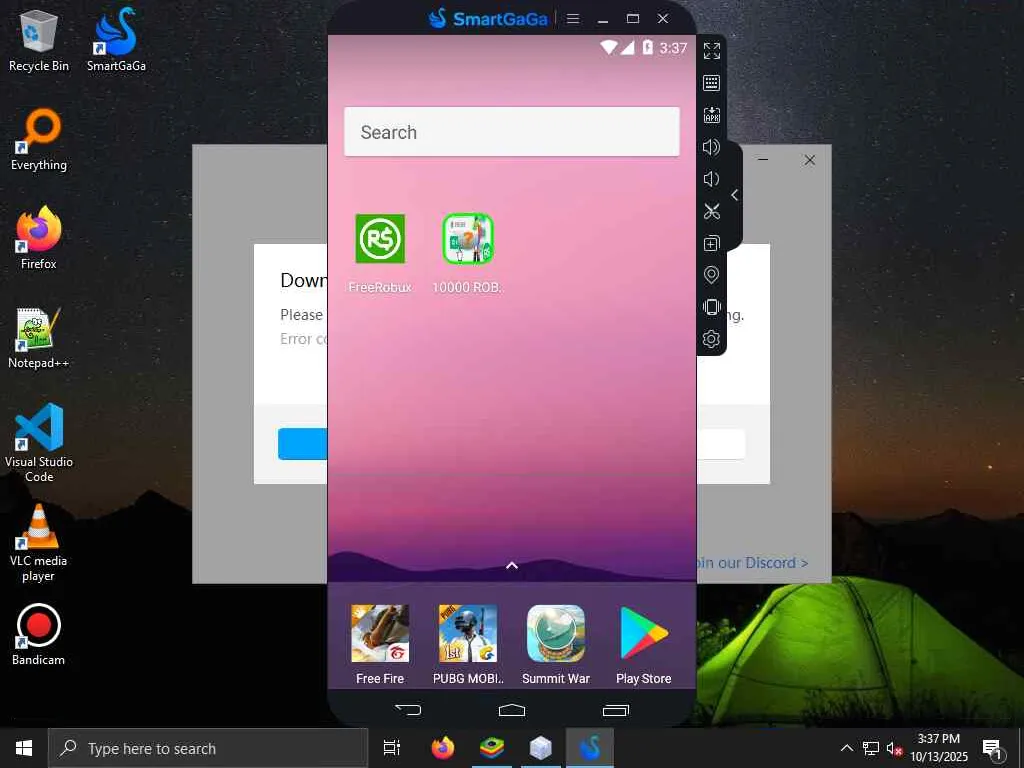Click the taskbar search box
The height and width of the screenshot is (768, 1024).
click(x=208, y=748)
